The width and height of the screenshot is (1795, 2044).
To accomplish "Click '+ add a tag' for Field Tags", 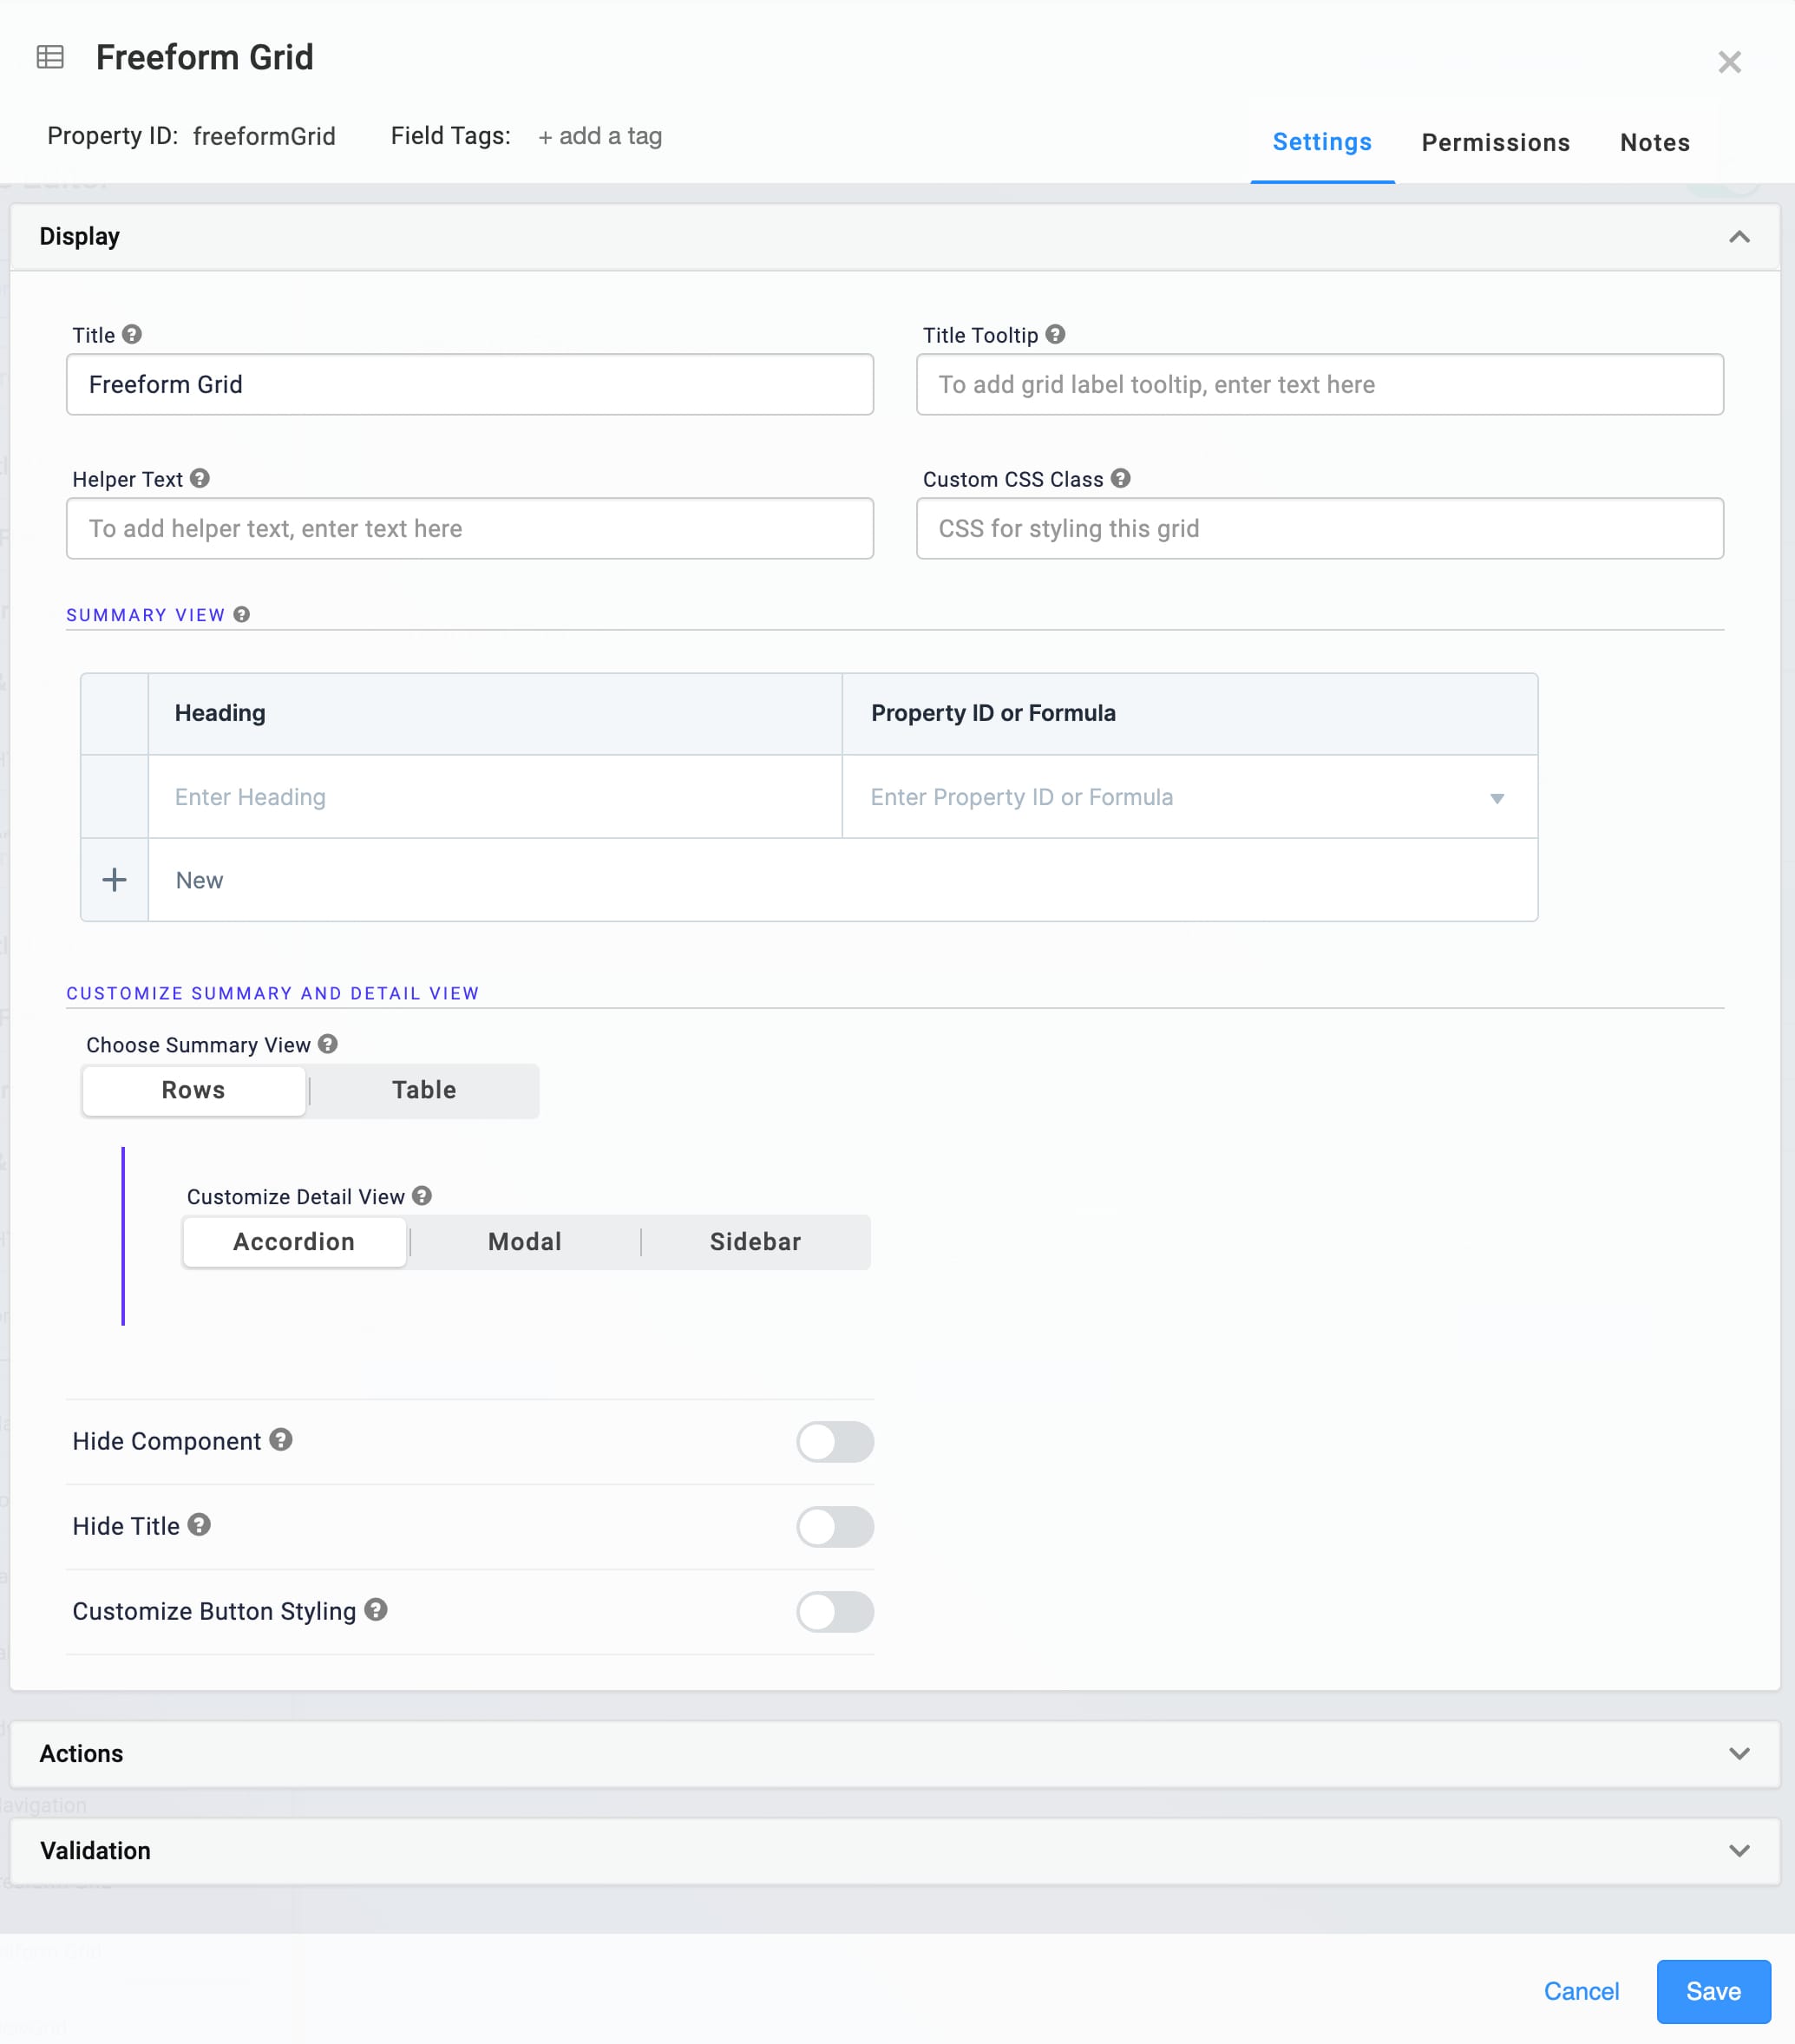I will click(600, 136).
